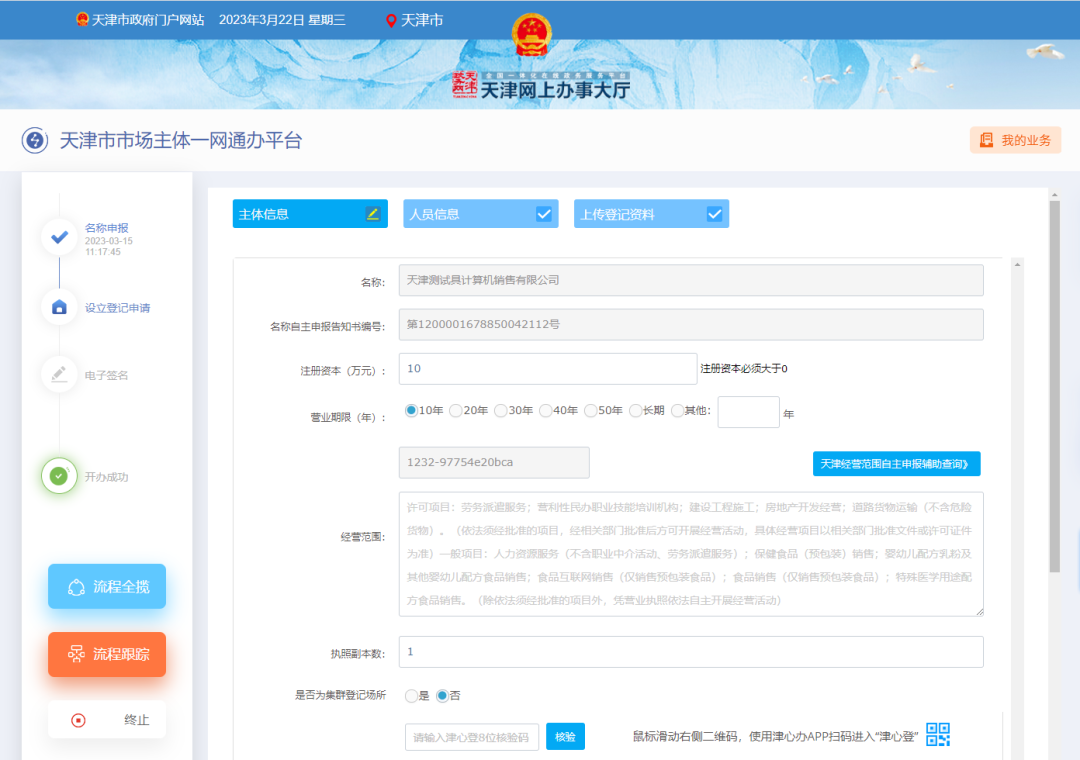1080x760 pixels.
Task: Open the 人员信息 tab
Action: pos(481,214)
